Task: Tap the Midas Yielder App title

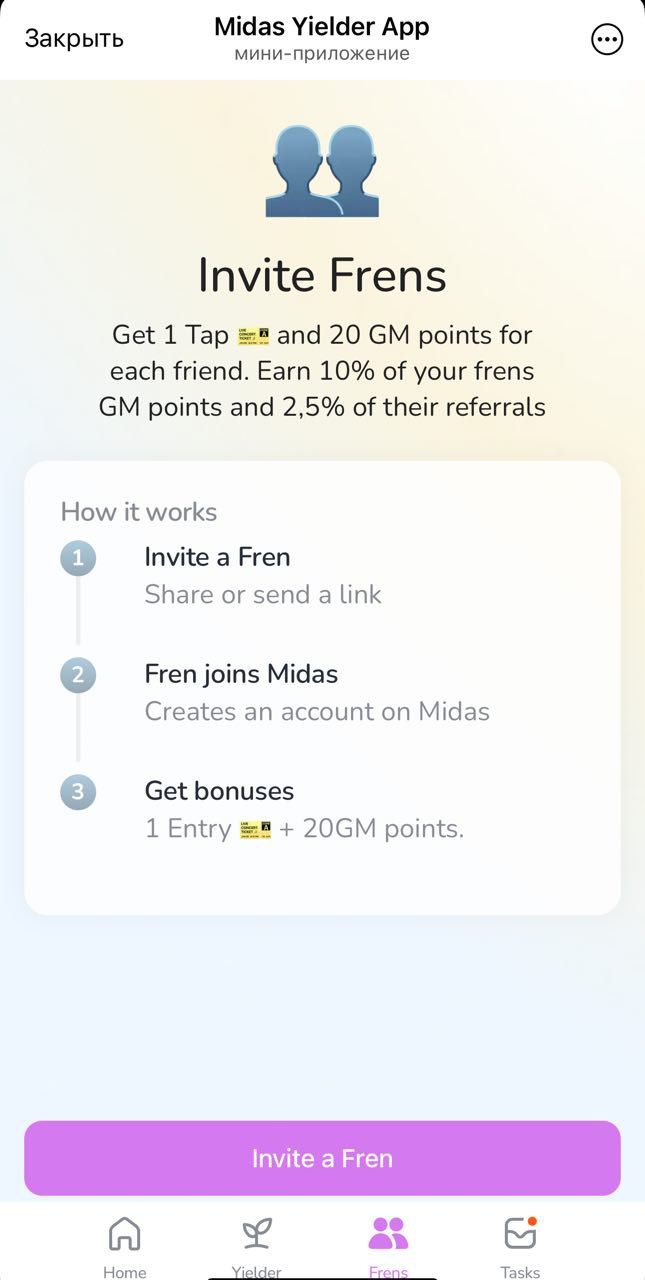Action: pyautogui.click(x=321, y=26)
